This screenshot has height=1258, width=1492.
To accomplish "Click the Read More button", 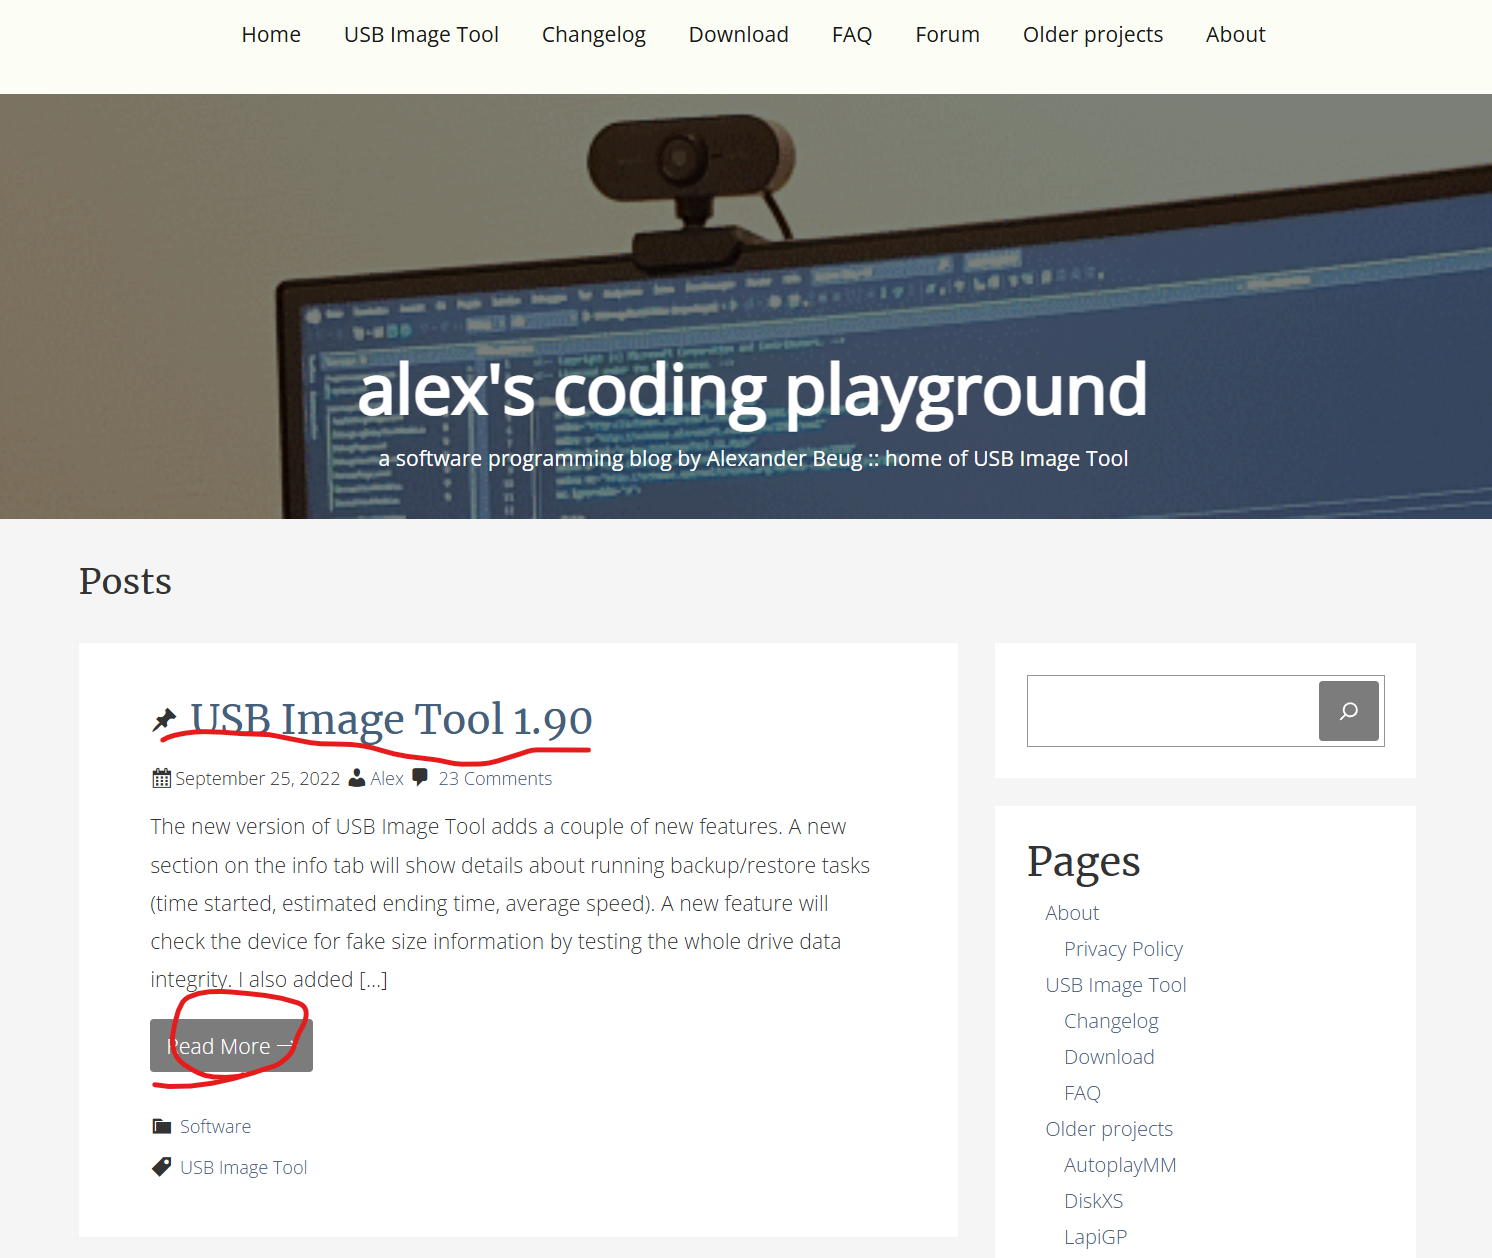I will click(231, 1046).
